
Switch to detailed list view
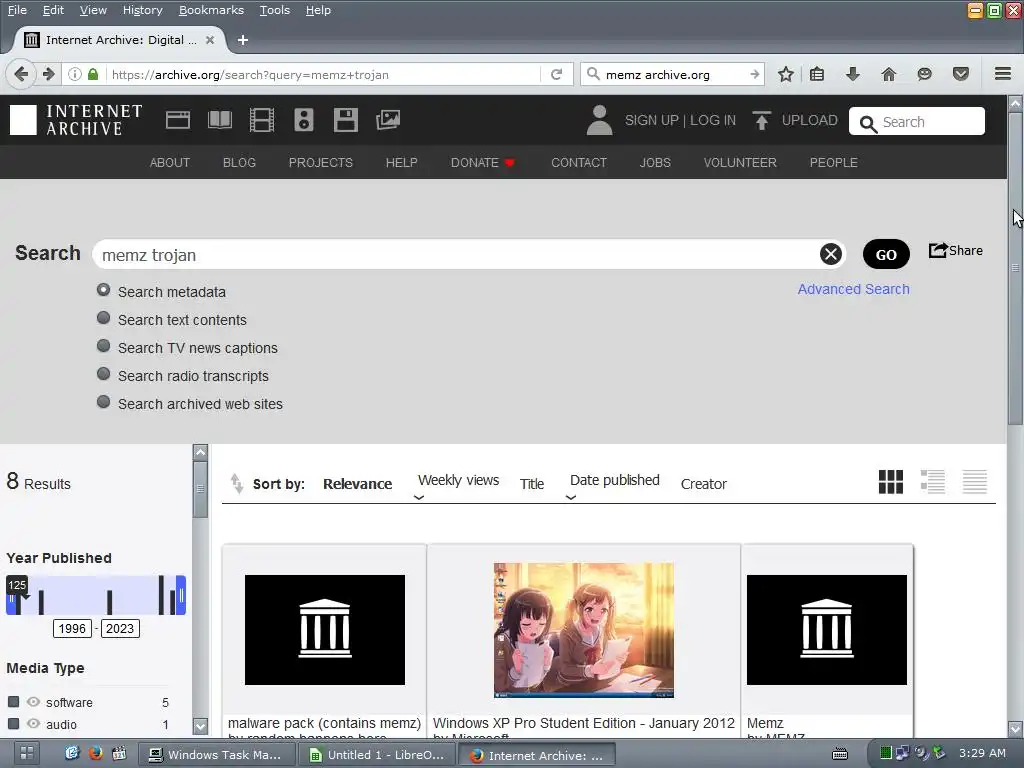933,482
